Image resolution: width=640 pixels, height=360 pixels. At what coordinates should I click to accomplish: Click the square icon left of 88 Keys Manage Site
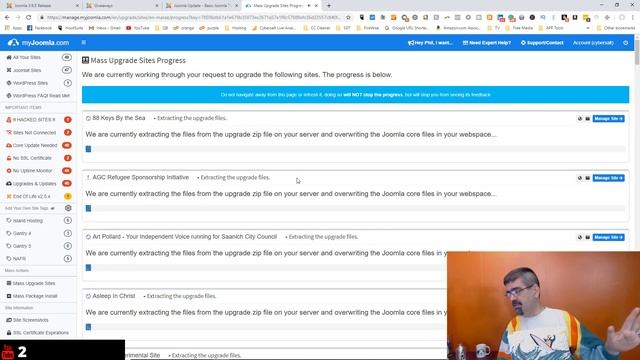(588, 119)
